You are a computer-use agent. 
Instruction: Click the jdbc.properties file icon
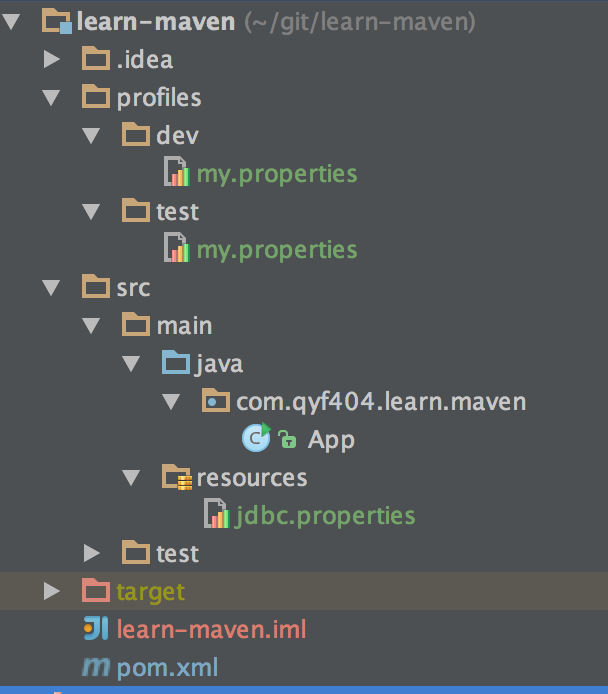click(x=217, y=513)
